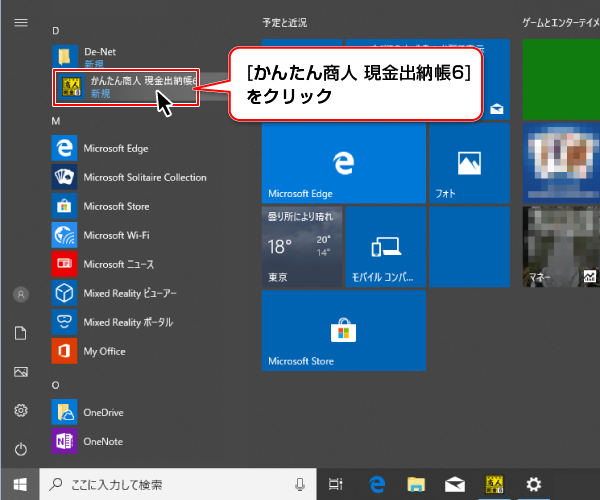Open My Office app icon

pyautogui.click(x=64, y=351)
